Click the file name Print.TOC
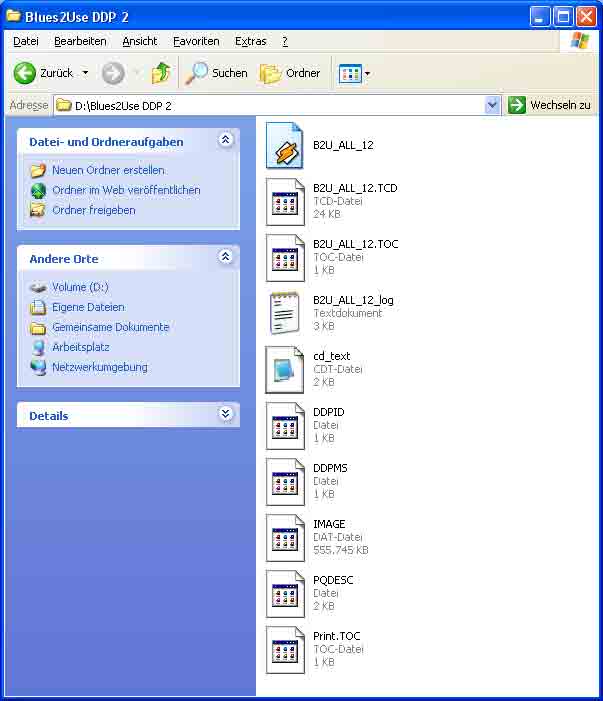The image size is (603, 701). pyautogui.click(x=337, y=636)
